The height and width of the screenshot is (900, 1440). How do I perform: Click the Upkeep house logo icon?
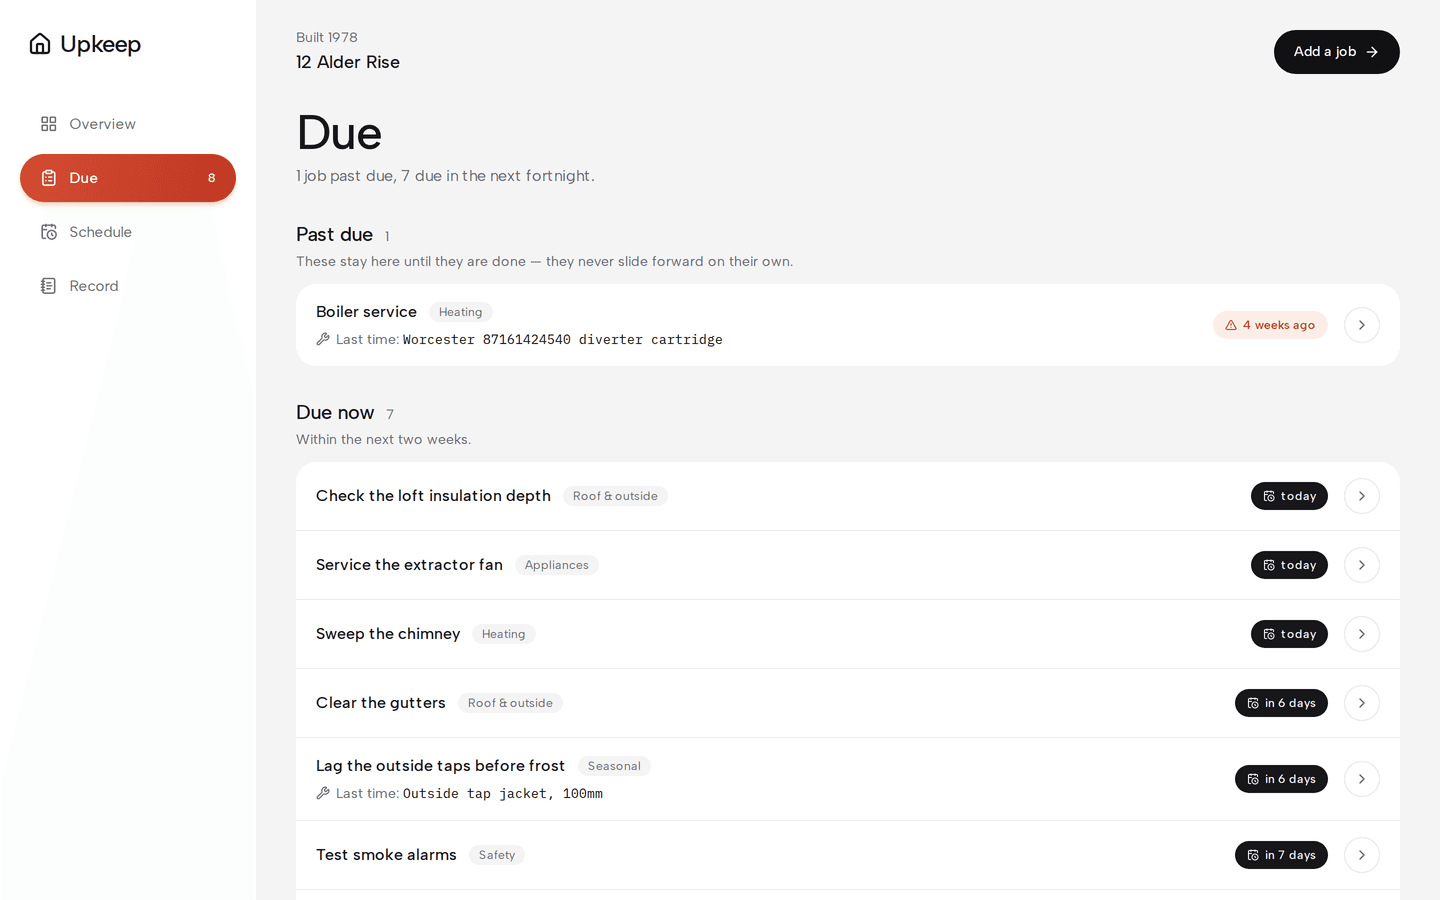(40, 44)
